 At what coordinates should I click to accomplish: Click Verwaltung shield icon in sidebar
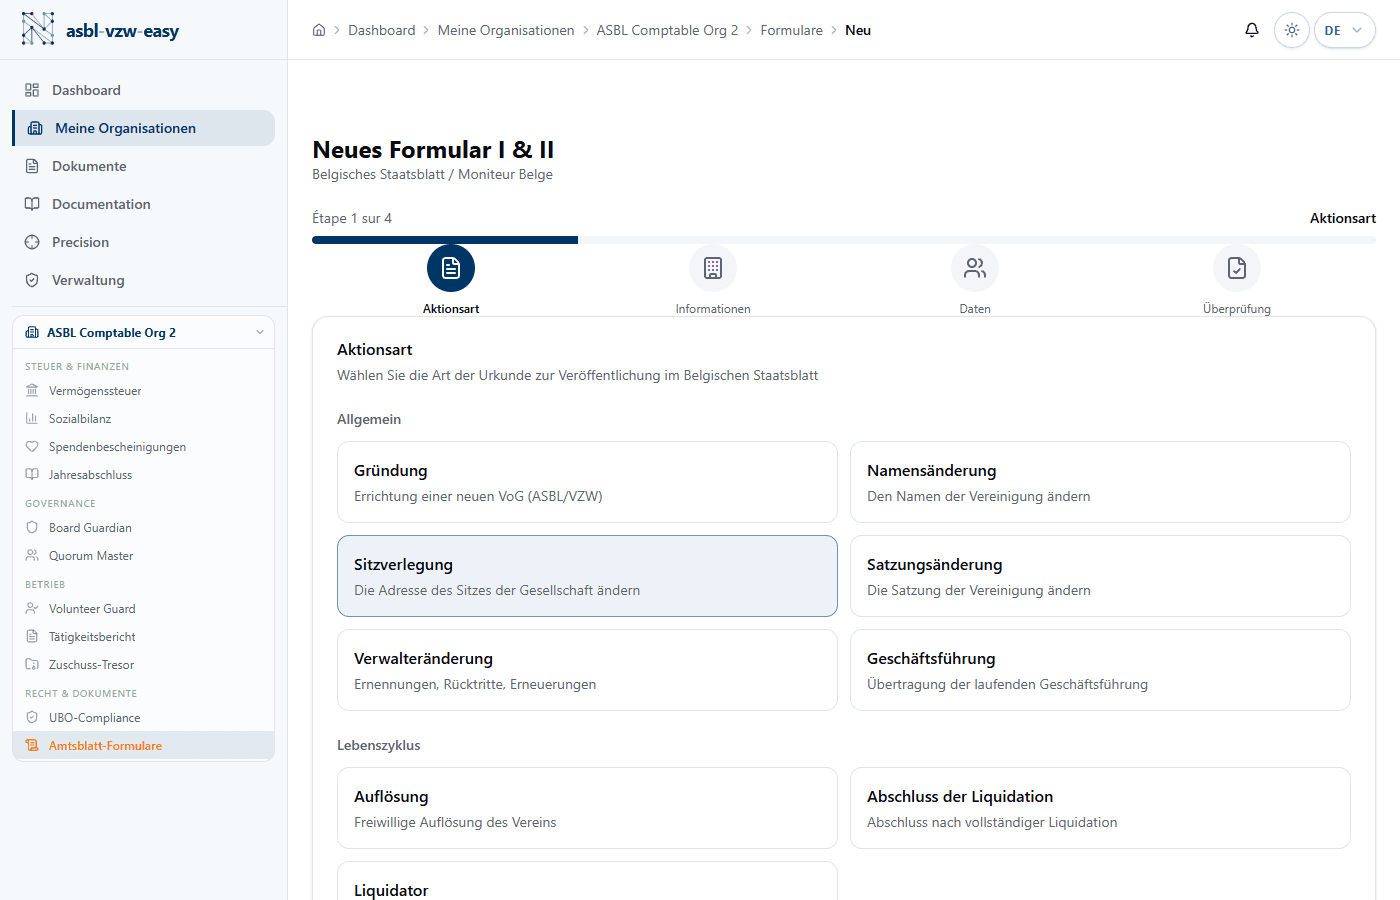click(x=32, y=280)
